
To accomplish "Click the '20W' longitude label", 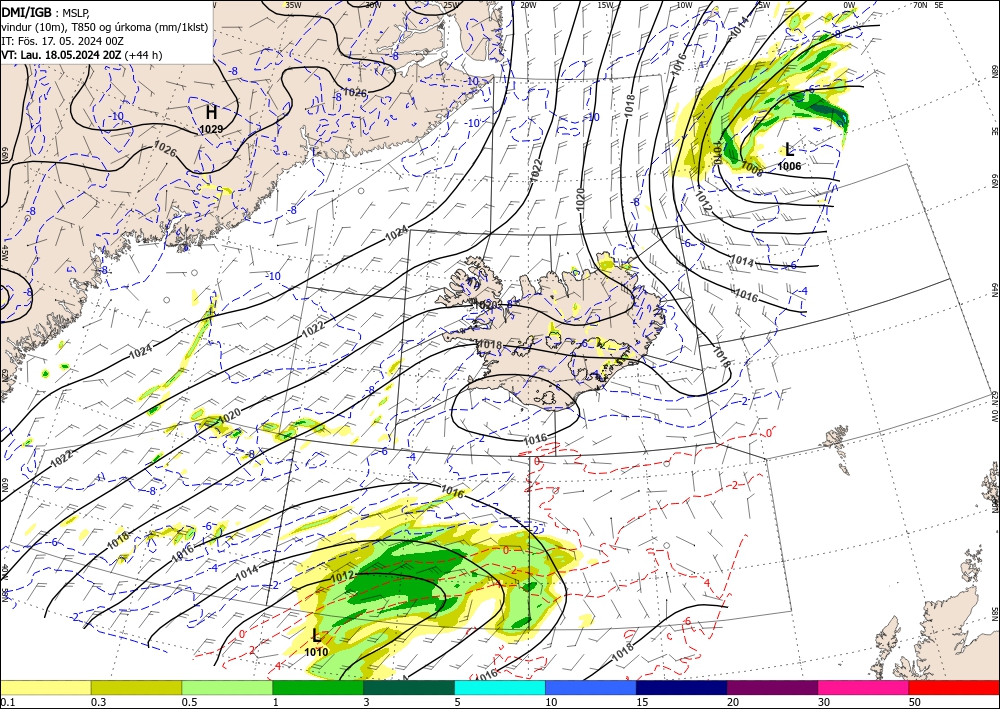I will (528, 5).
